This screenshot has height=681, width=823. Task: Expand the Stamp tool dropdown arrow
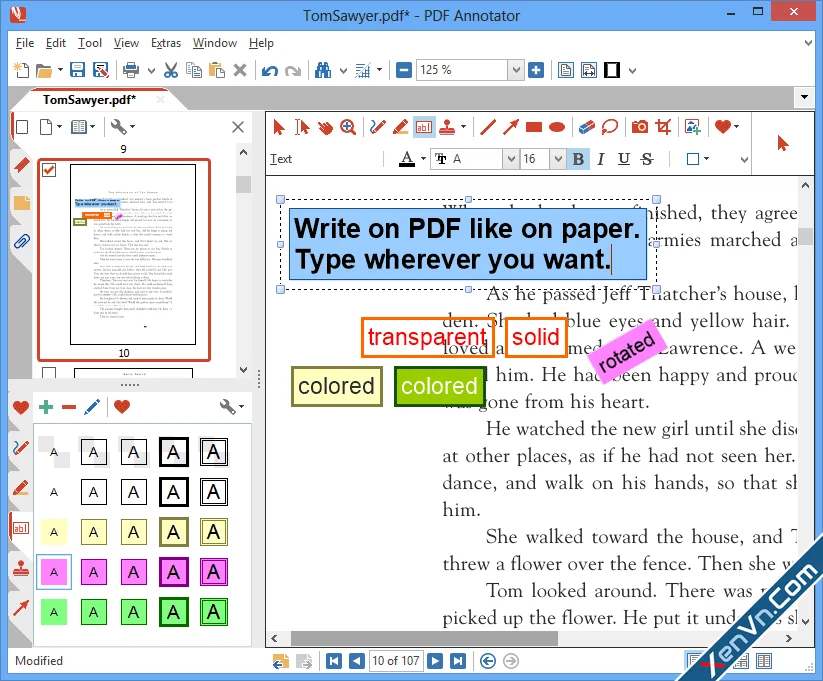click(x=463, y=127)
